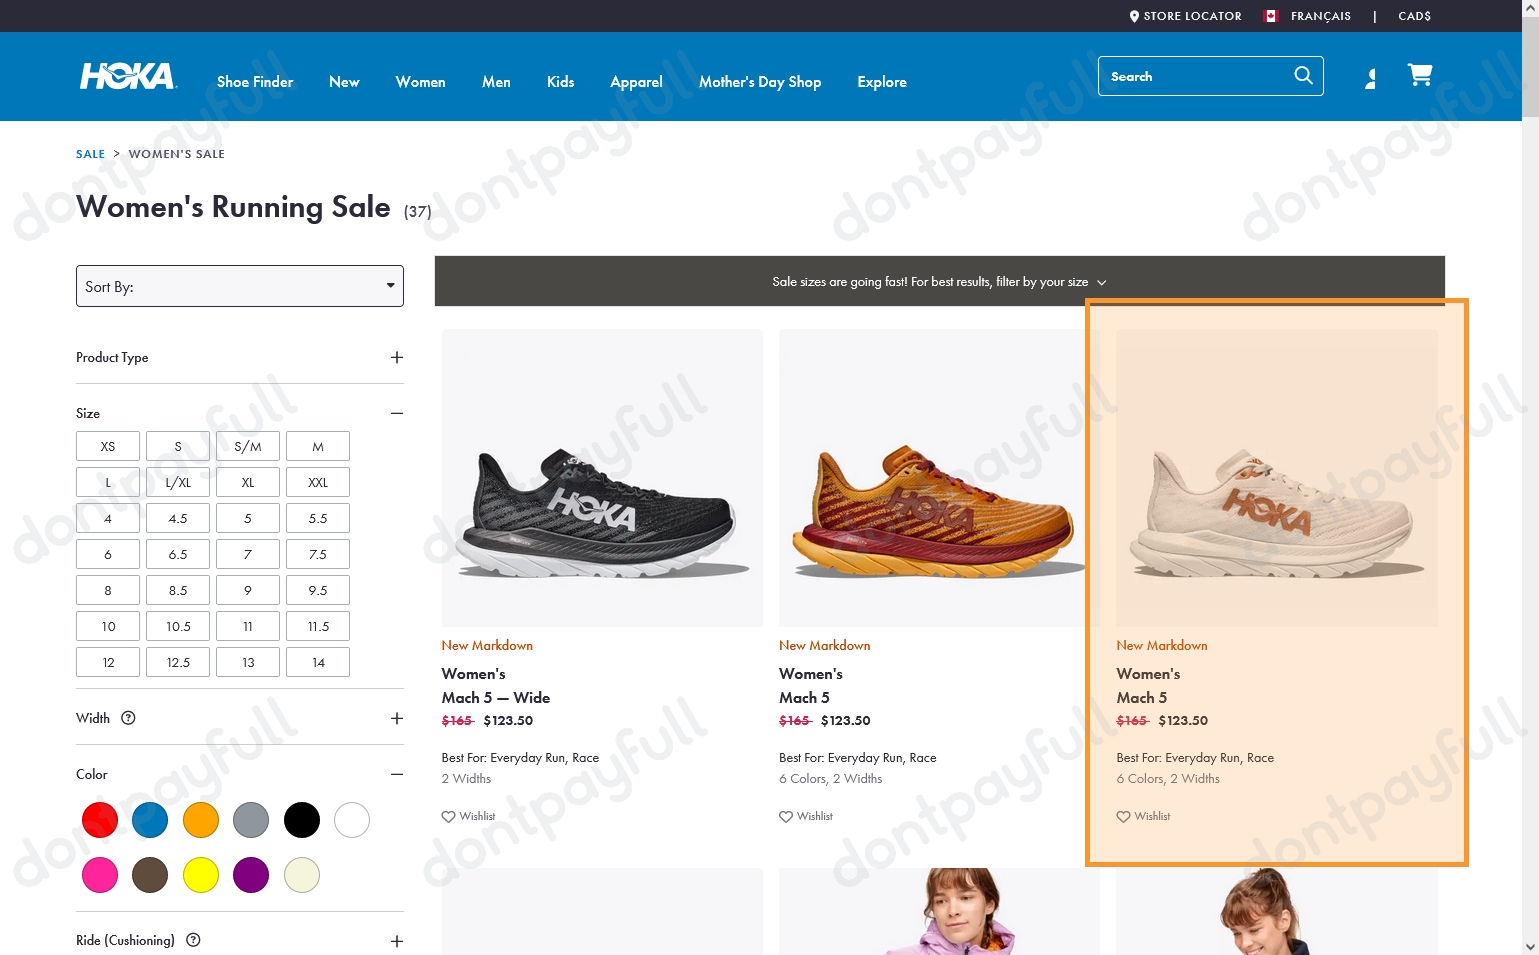Click the HOKA logo
The image size is (1539, 955).
click(127, 75)
